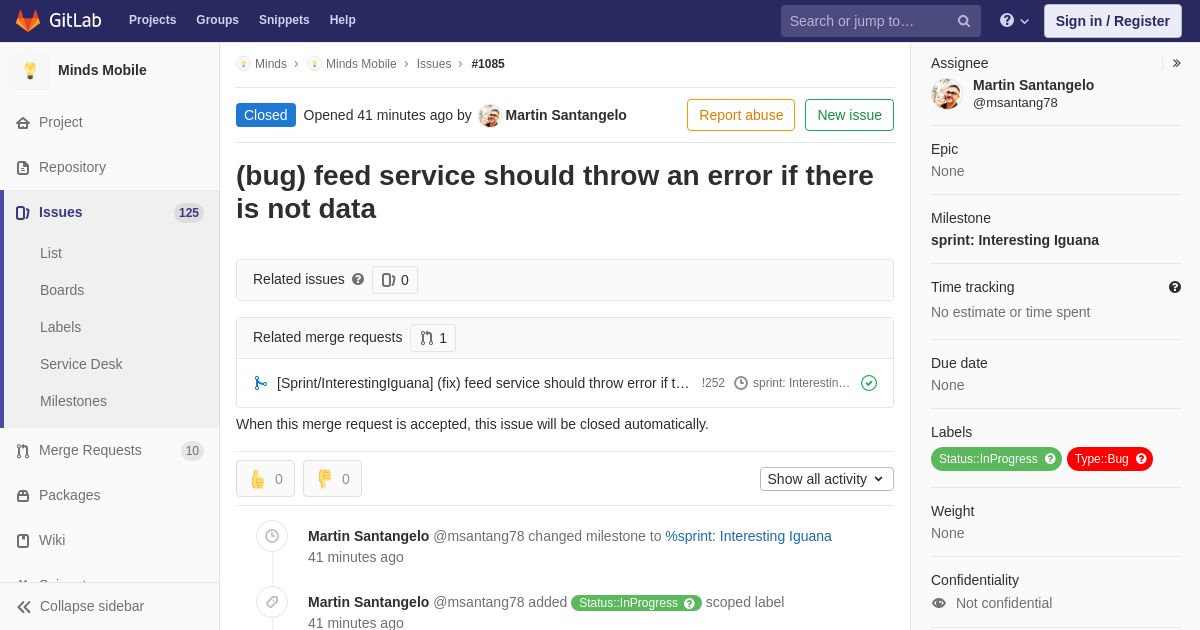This screenshot has height=630, width=1200.
Task: Click author avatar next to Martin Santangelo
Action: (x=489, y=115)
